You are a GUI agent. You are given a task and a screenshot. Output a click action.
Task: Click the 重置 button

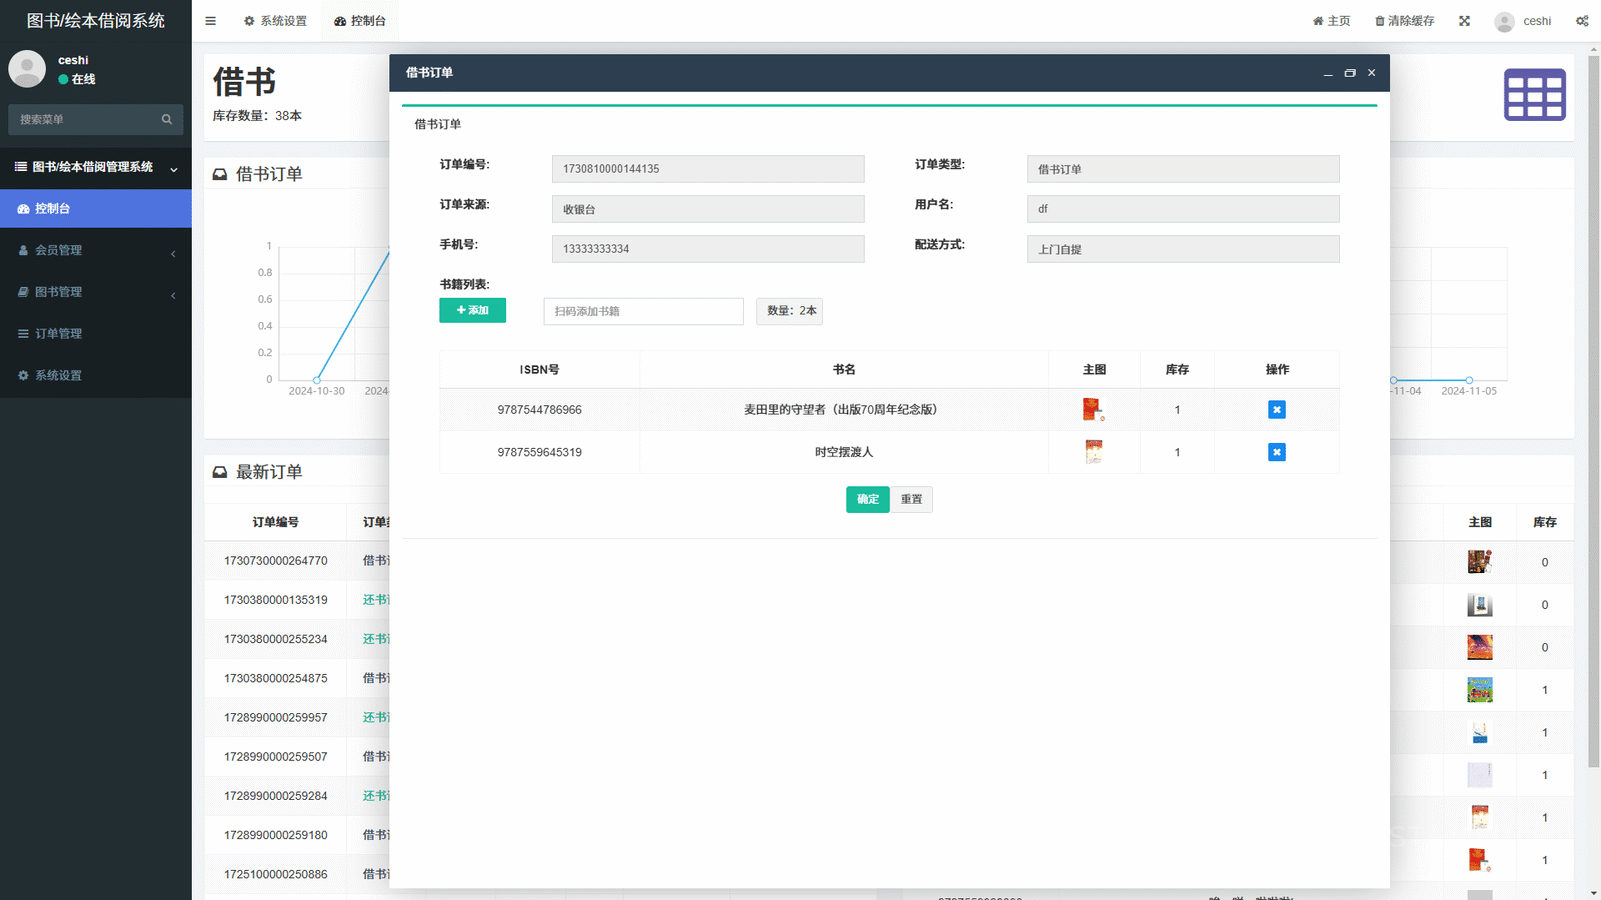tap(911, 499)
